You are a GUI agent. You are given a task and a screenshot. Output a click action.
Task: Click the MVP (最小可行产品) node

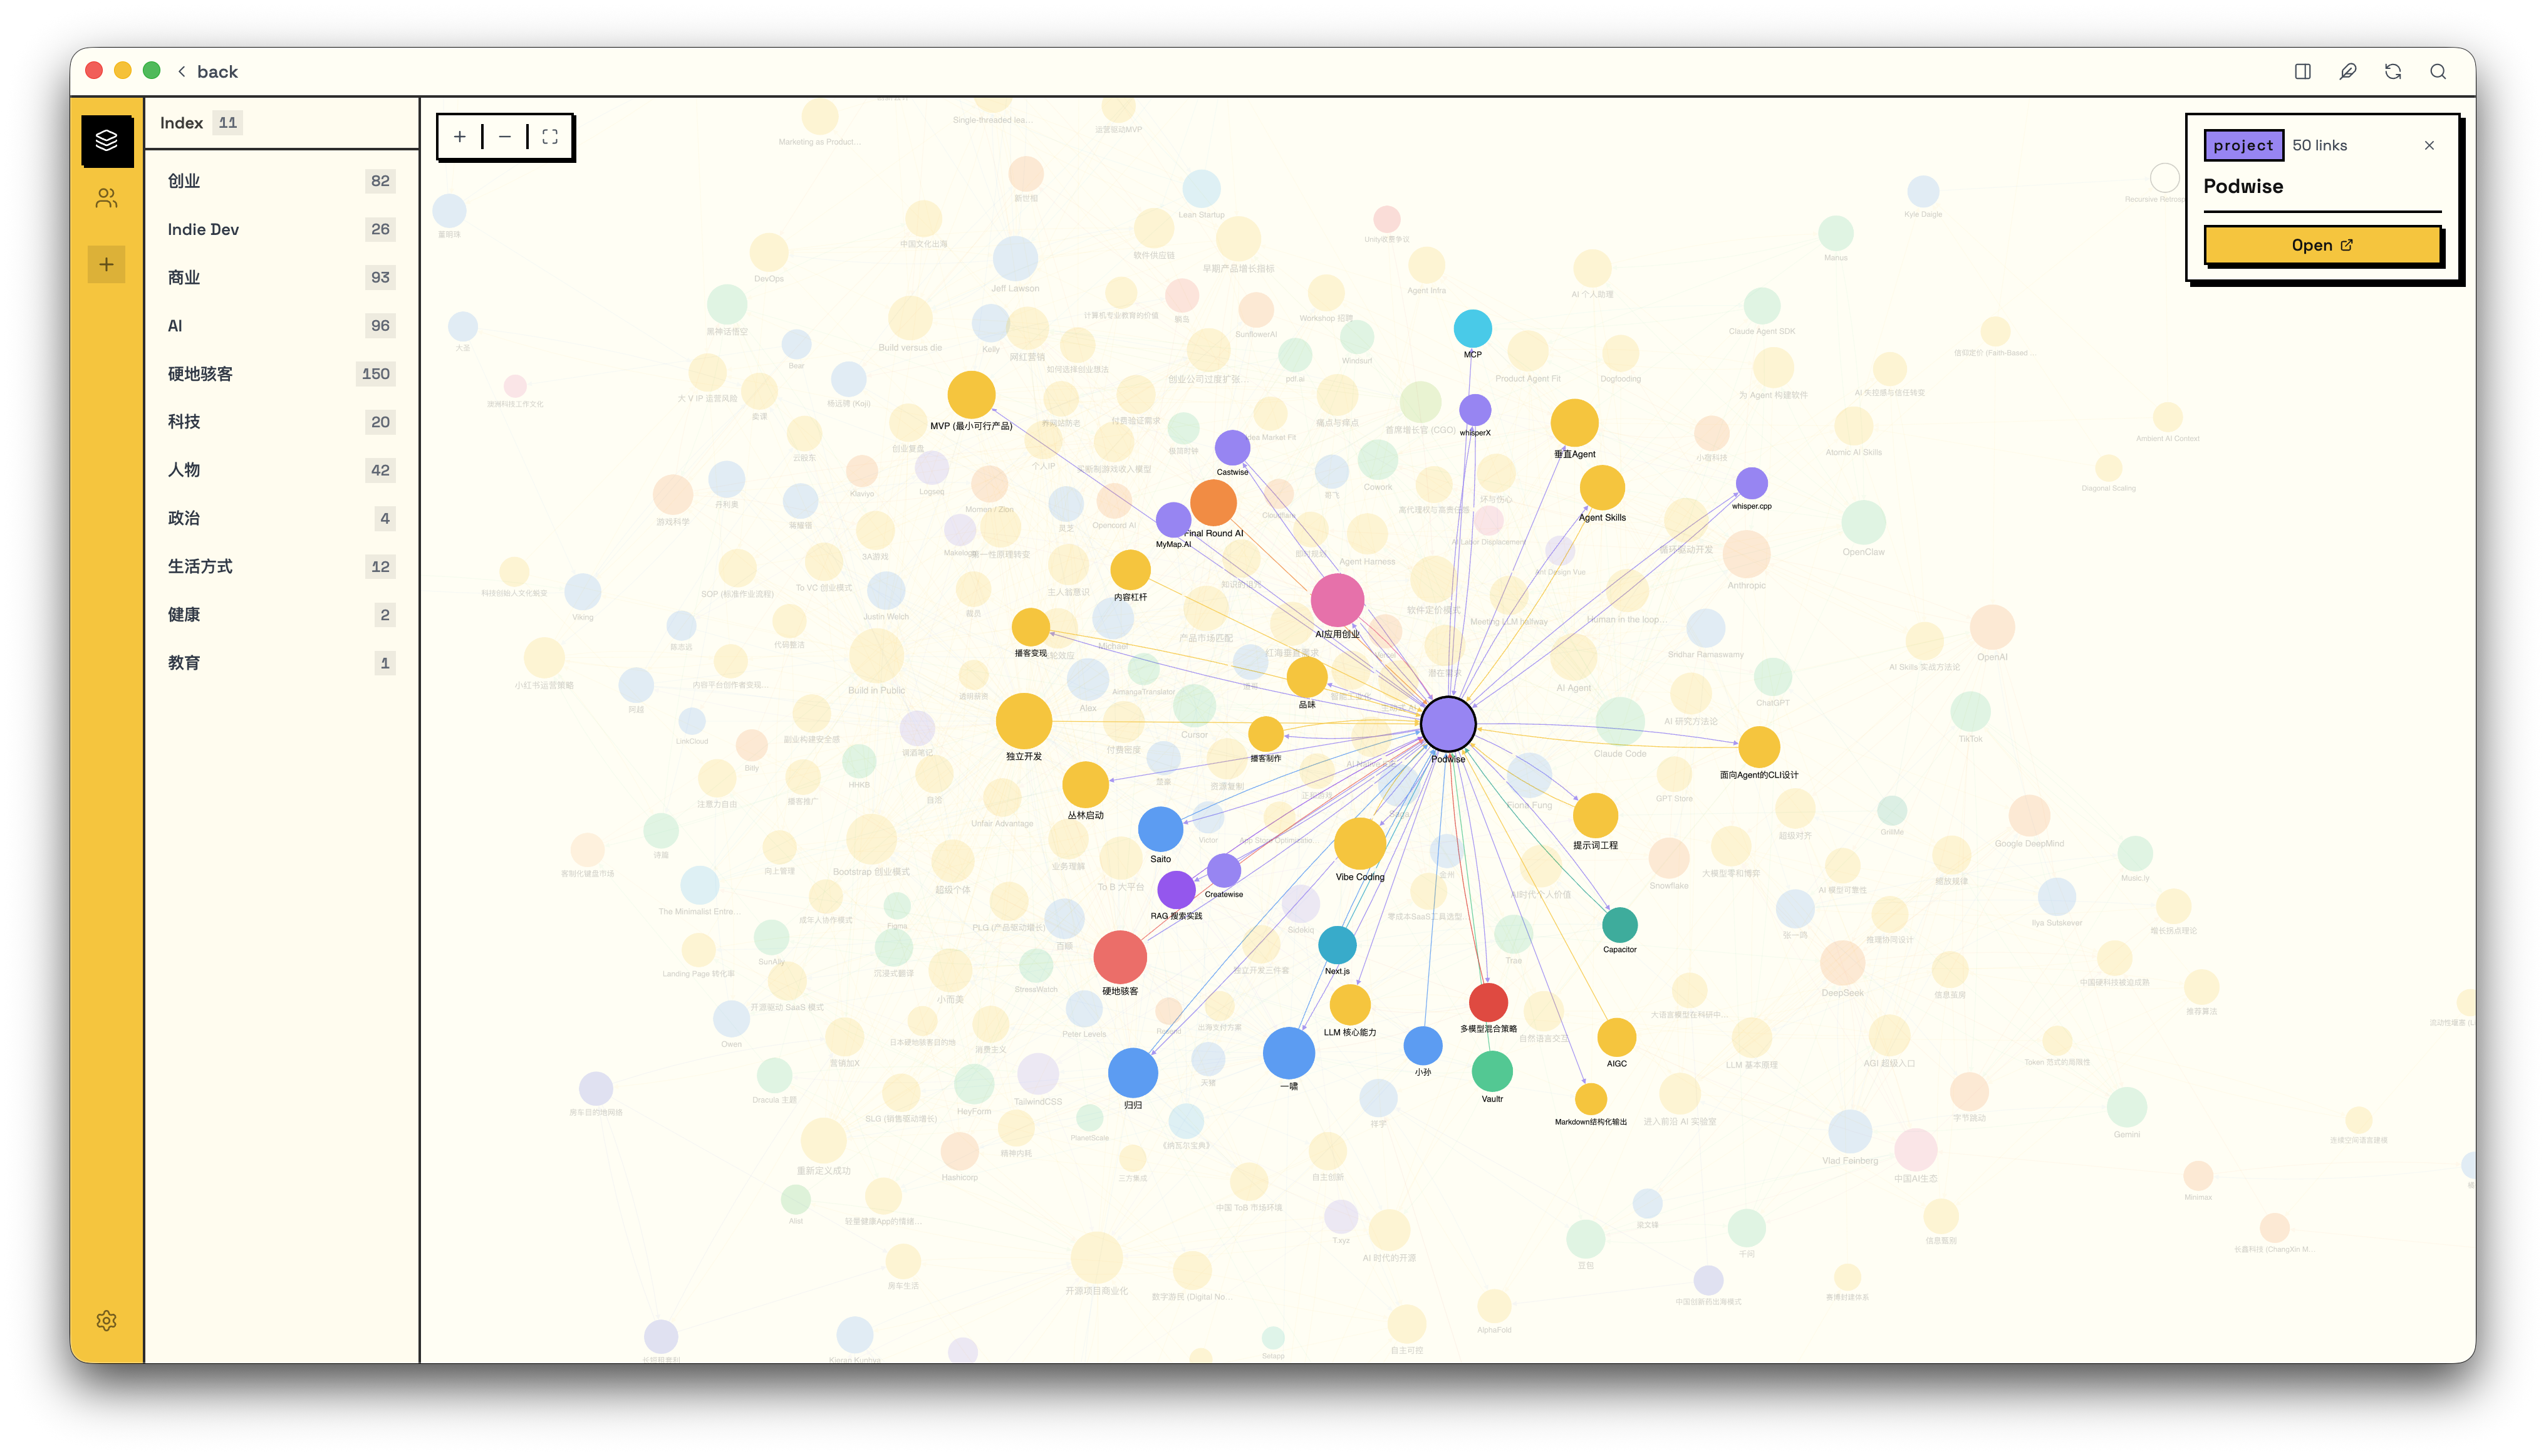tap(970, 395)
